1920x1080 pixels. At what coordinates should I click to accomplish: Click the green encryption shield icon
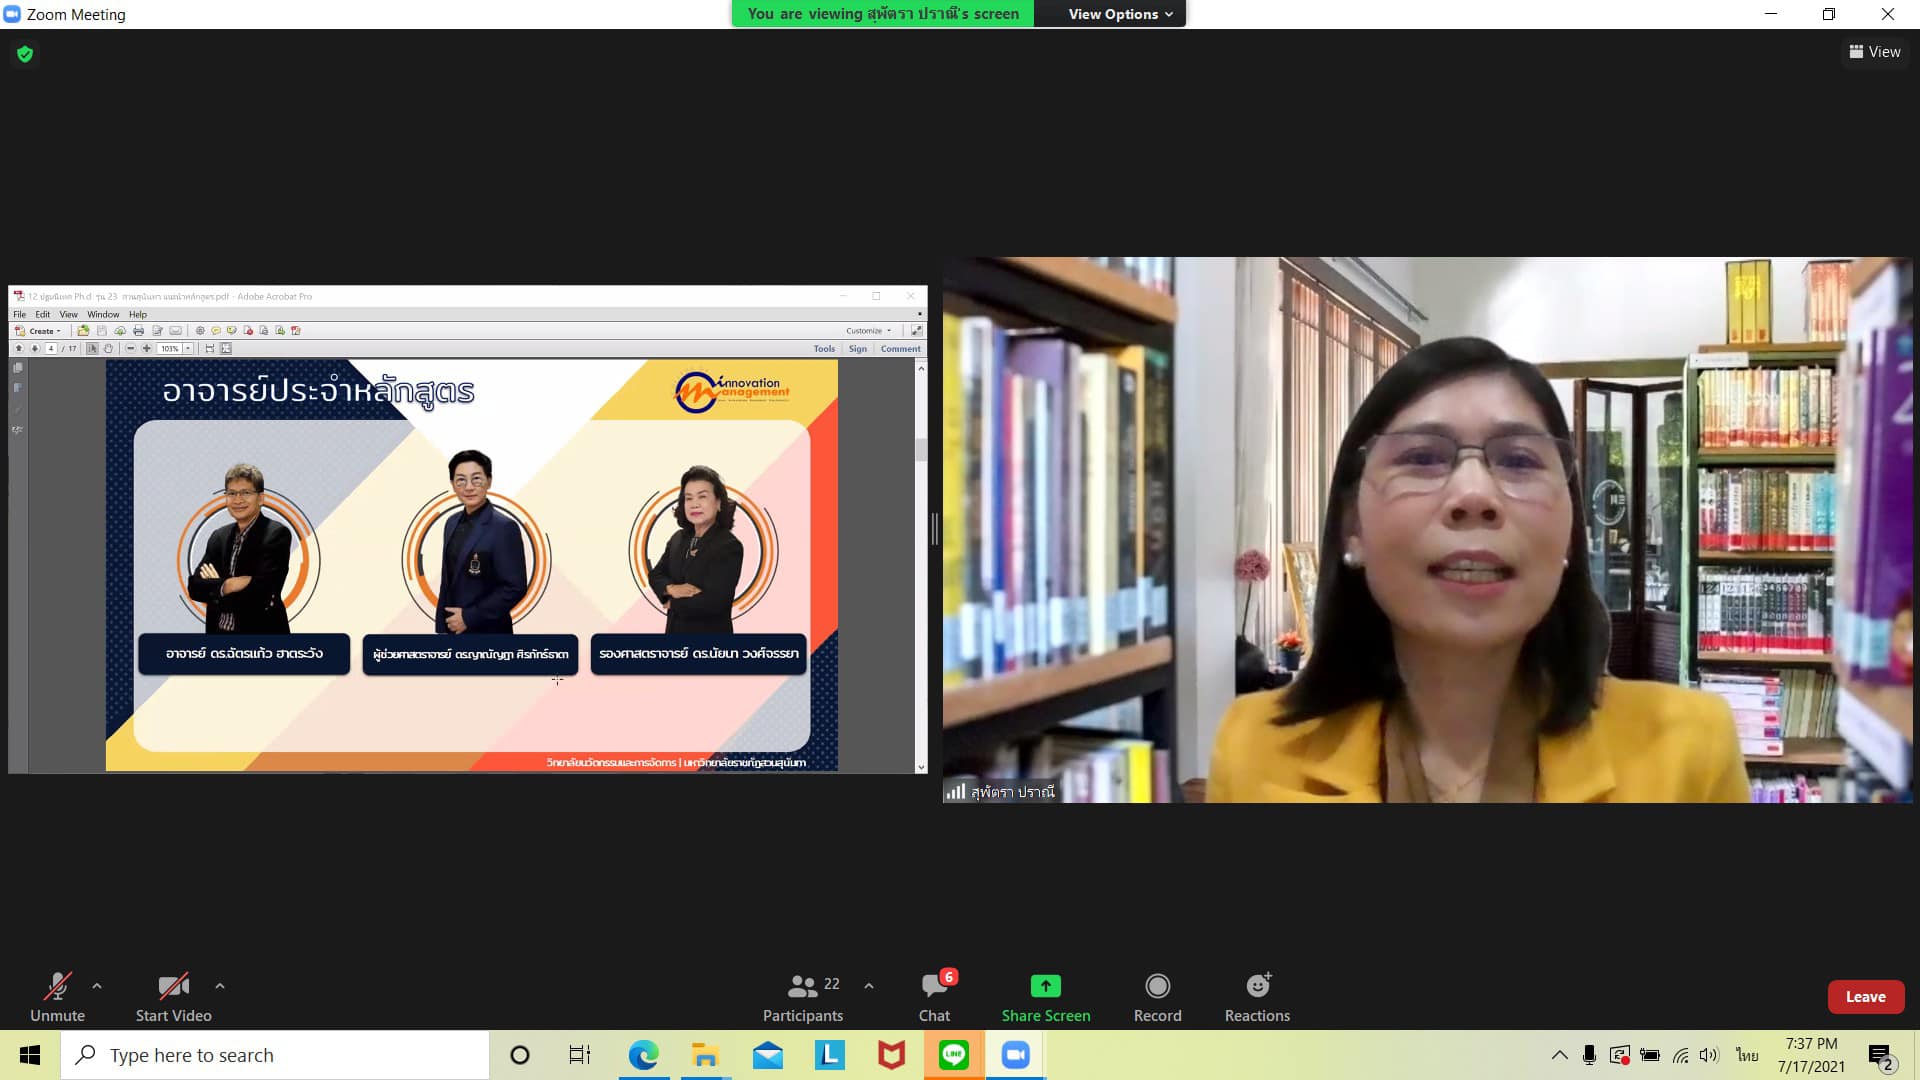(x=25, y=54)
